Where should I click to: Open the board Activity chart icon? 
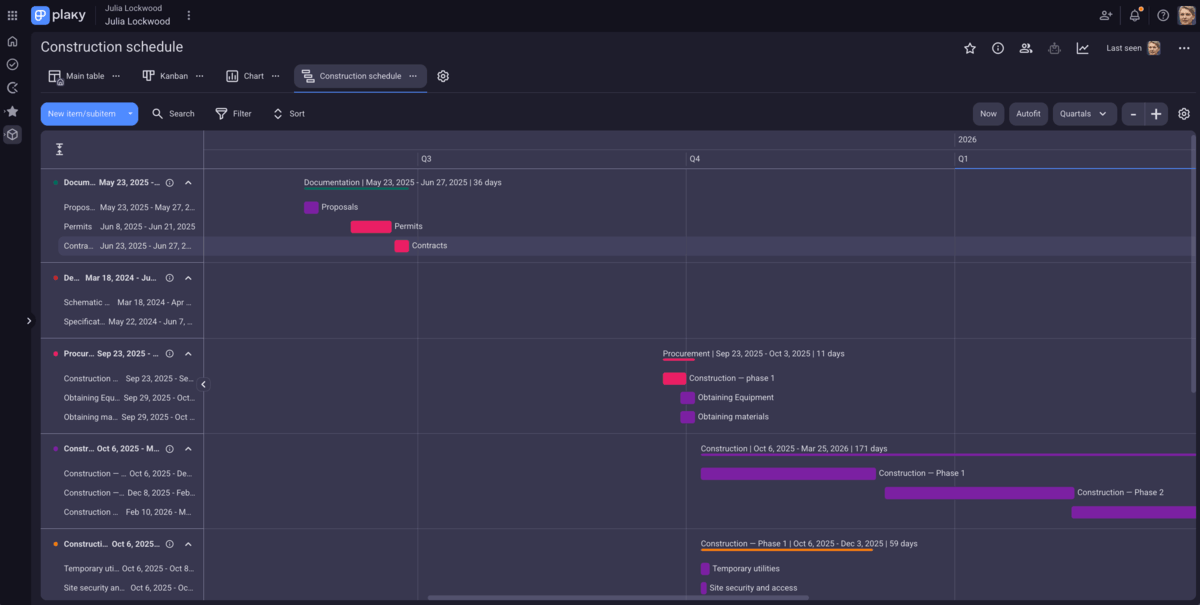(1082, 47)
